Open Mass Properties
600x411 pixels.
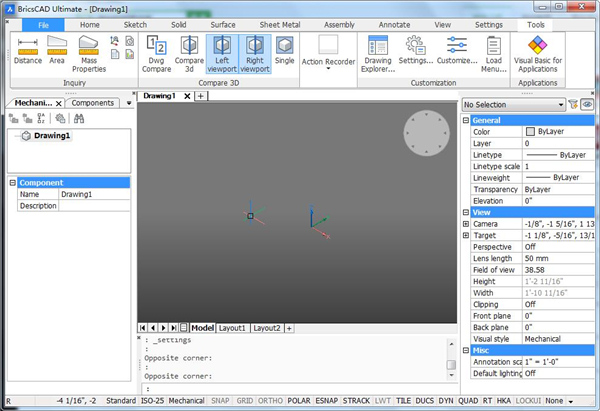pos(89,50)
